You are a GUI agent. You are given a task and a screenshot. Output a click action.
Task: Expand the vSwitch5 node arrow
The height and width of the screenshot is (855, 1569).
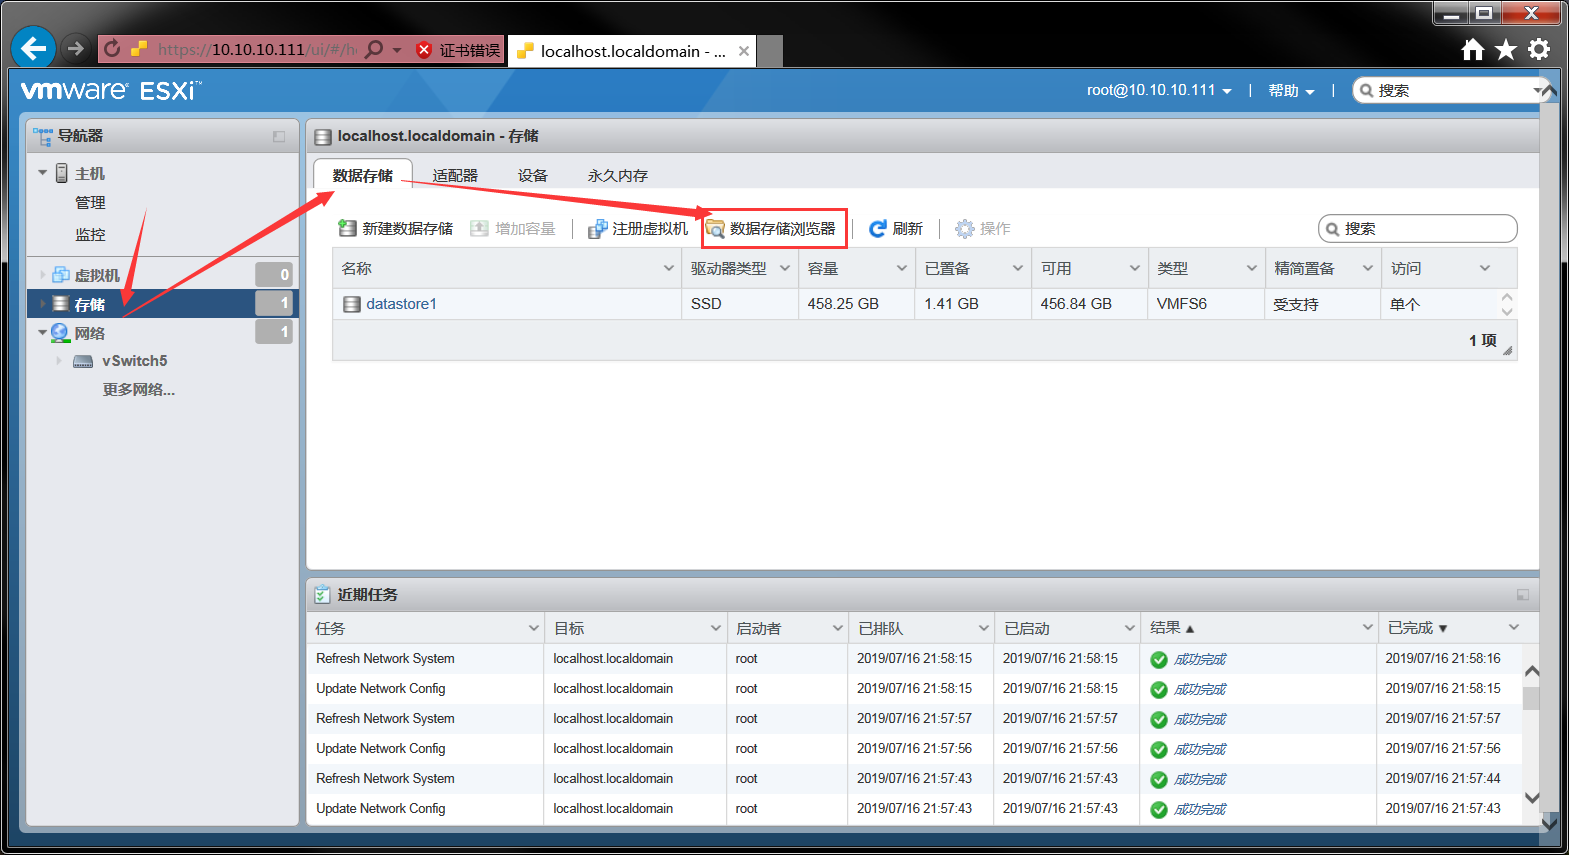[x=59, y=361]
